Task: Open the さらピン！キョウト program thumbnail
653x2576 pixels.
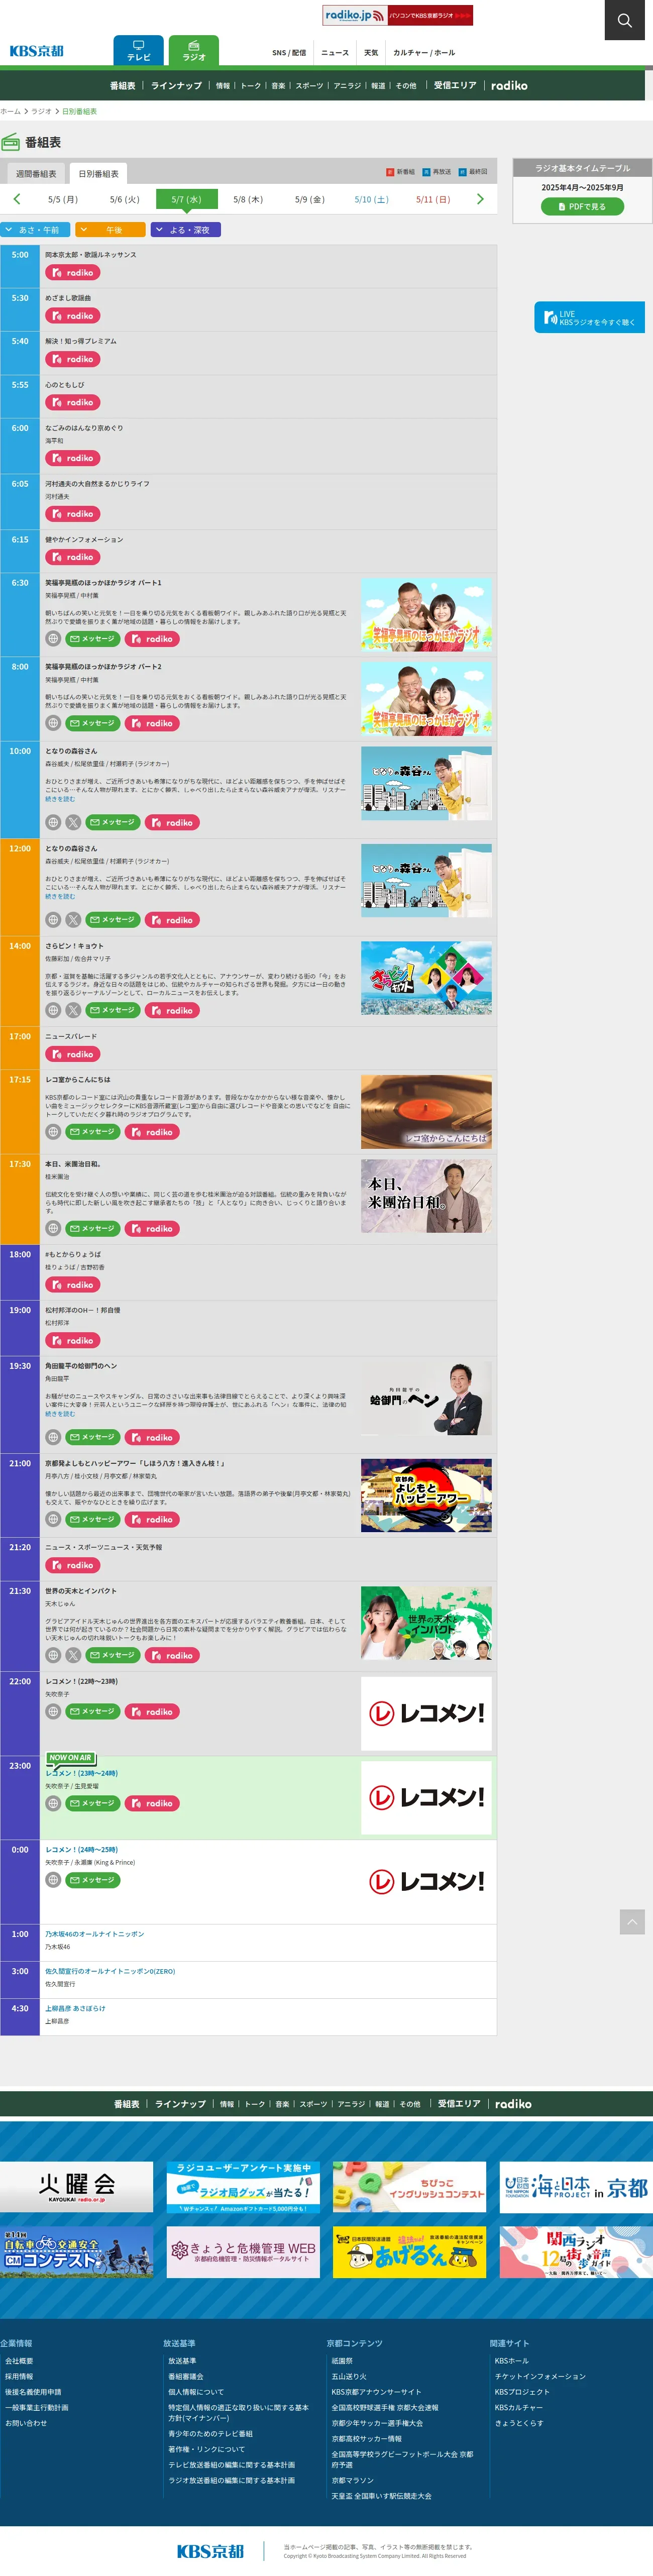Action: pyautogui.click(x=426, y=979)
